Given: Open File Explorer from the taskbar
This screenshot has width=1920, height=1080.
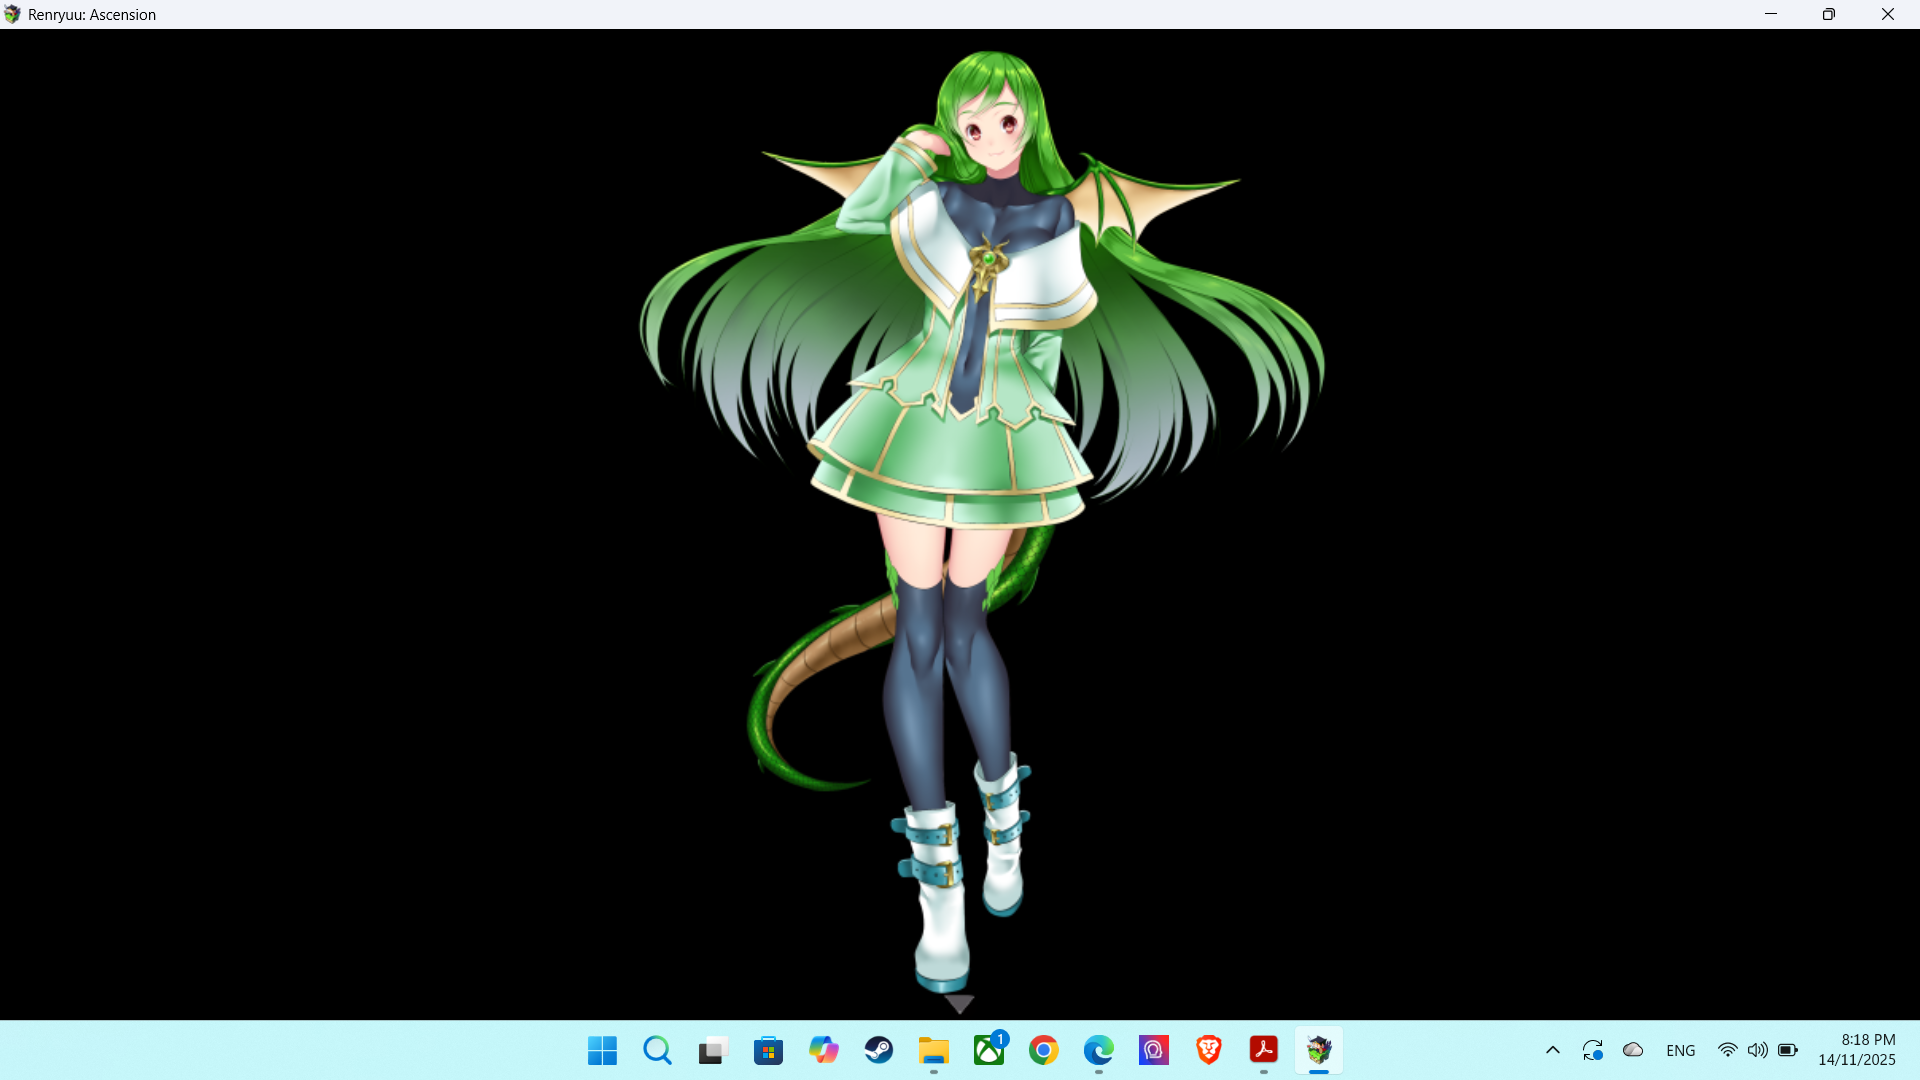Looking at the screenshot, I should 934,1050.
